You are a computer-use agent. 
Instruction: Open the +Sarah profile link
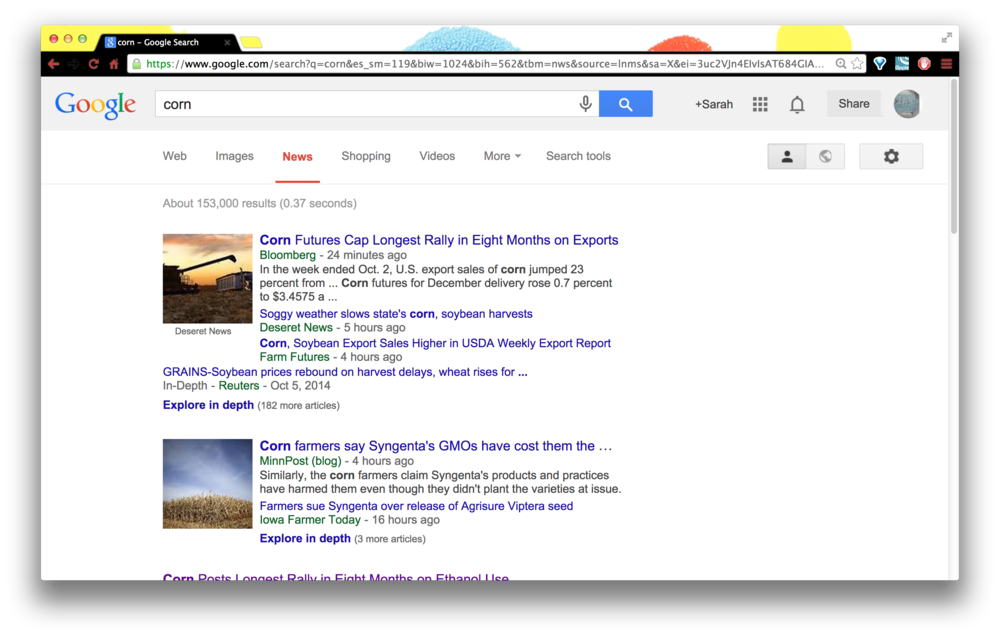[714, 105]
